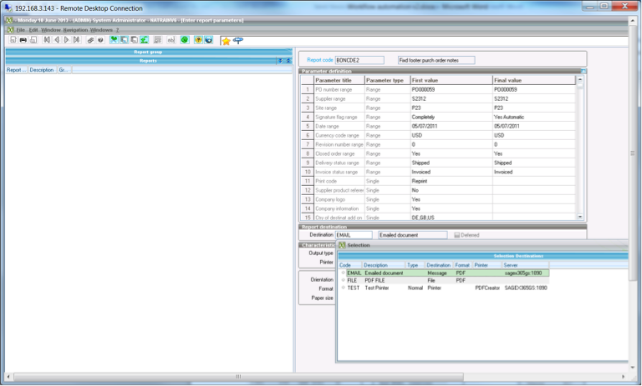Select the EMAIL row bullet in Selection
The width and height of the screenshot is (642, 386).
tap(343, 273)
